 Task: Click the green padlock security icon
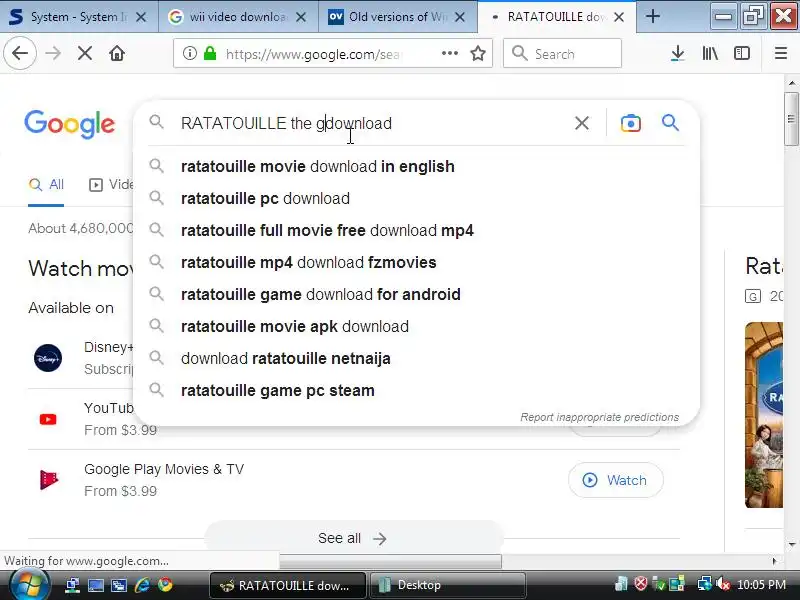[210, 53]
